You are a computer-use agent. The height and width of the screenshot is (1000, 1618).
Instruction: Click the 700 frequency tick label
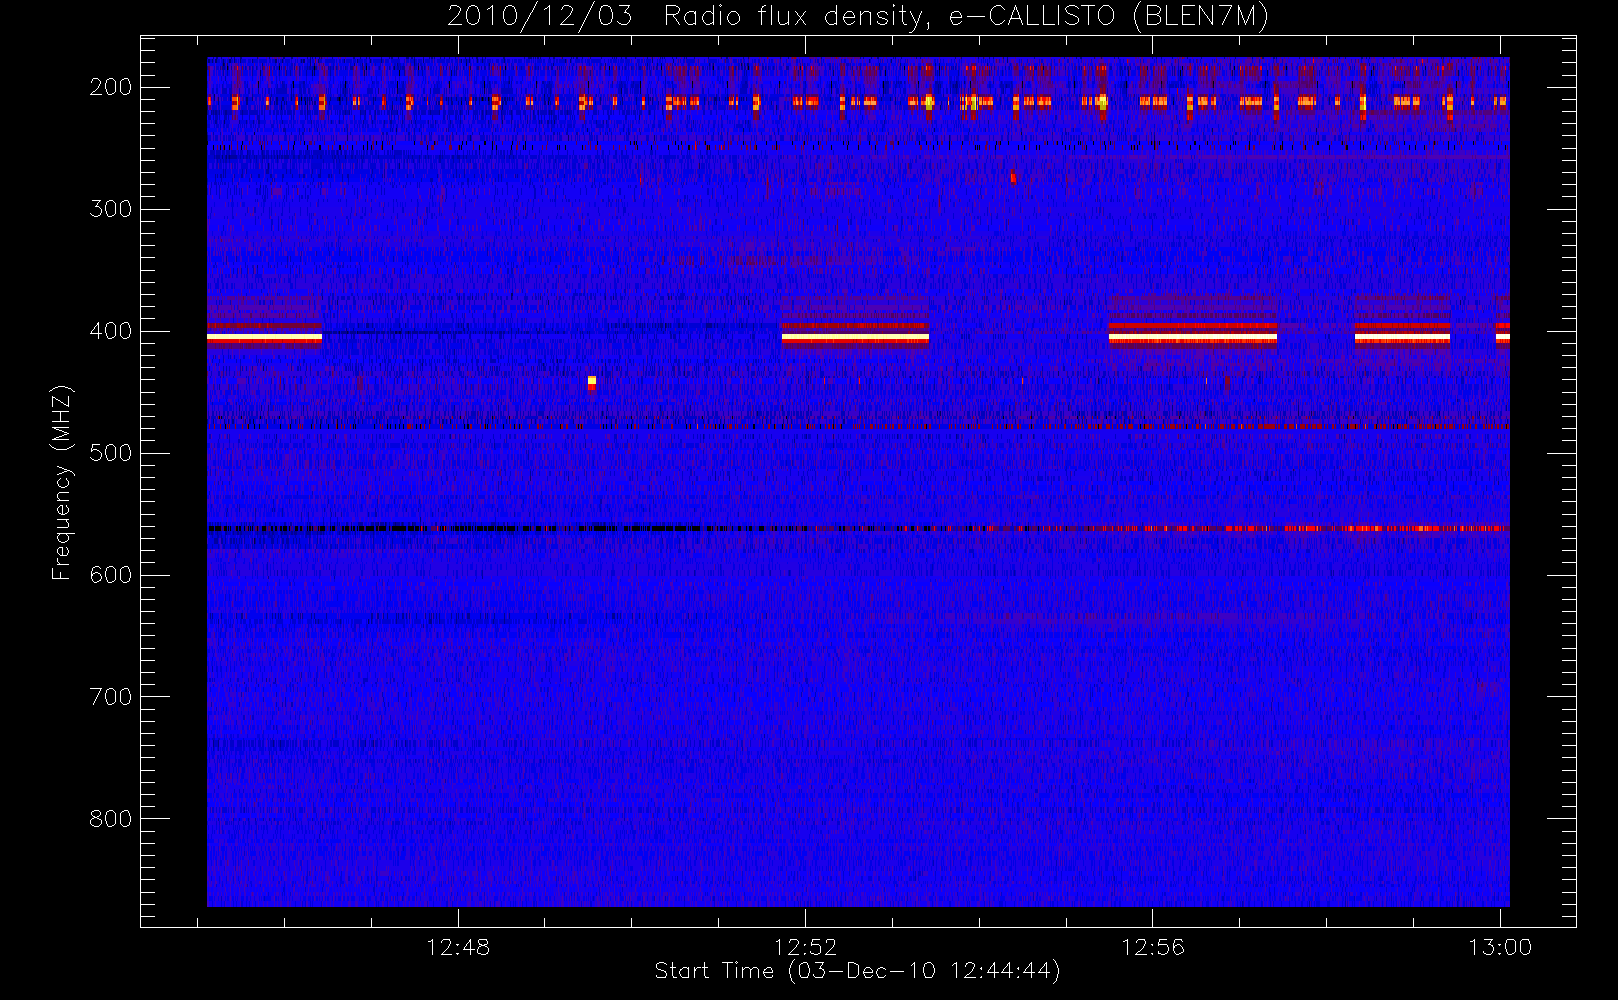pyautogui.click(x=111, y=697)
